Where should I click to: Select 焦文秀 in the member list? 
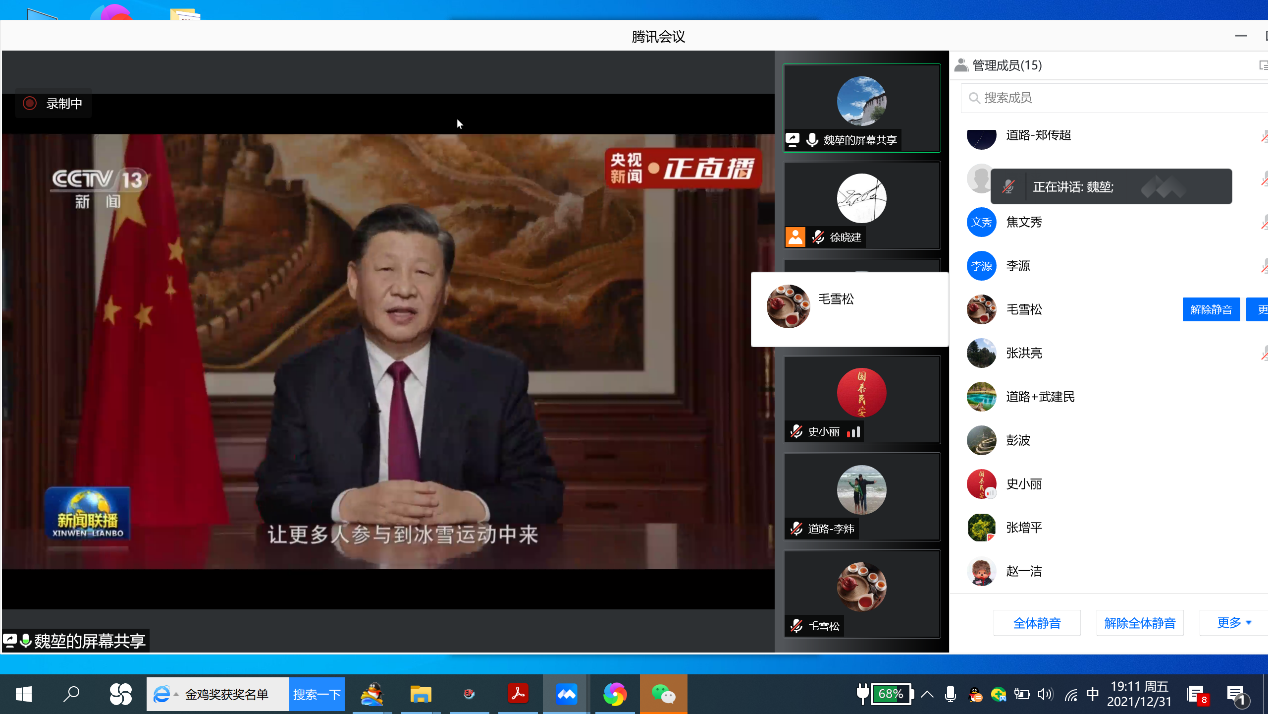pyautogui.click(x=1024, y=222)
